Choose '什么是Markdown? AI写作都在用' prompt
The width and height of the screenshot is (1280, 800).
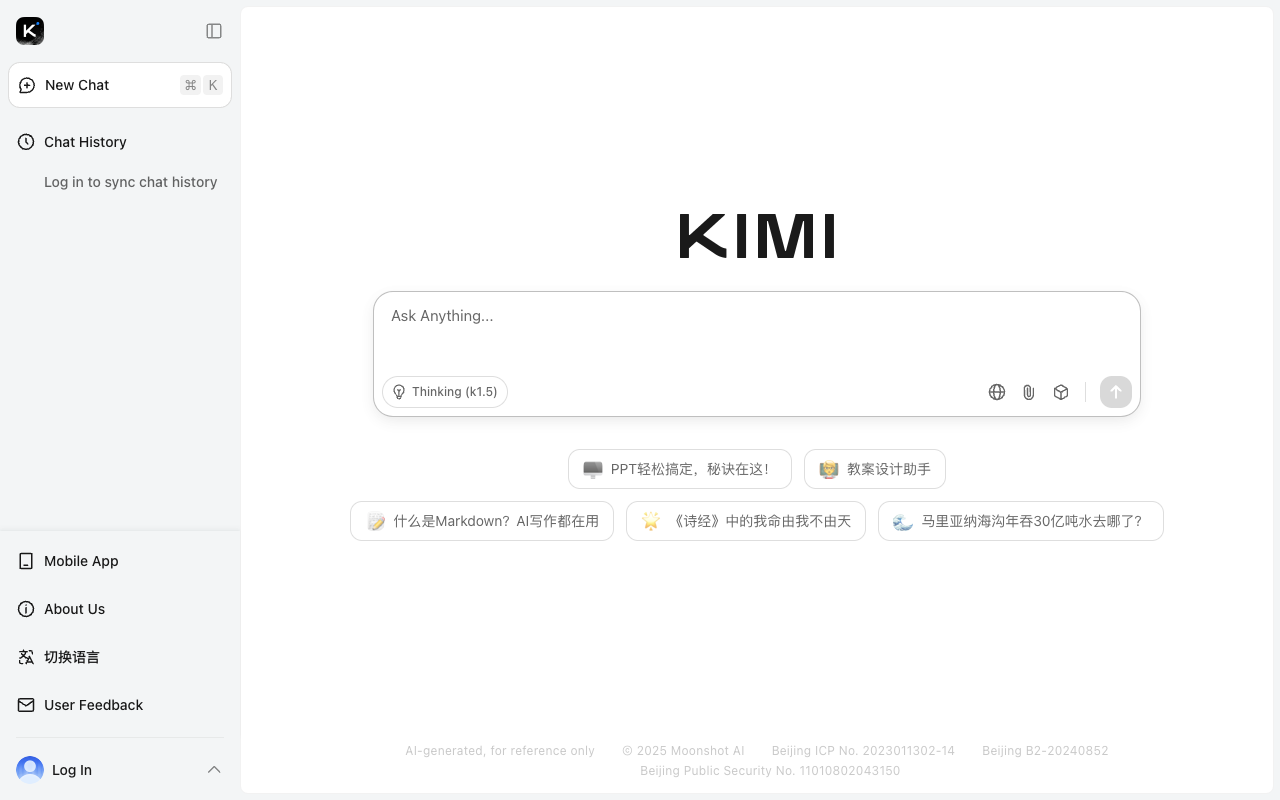pos(482,521)
